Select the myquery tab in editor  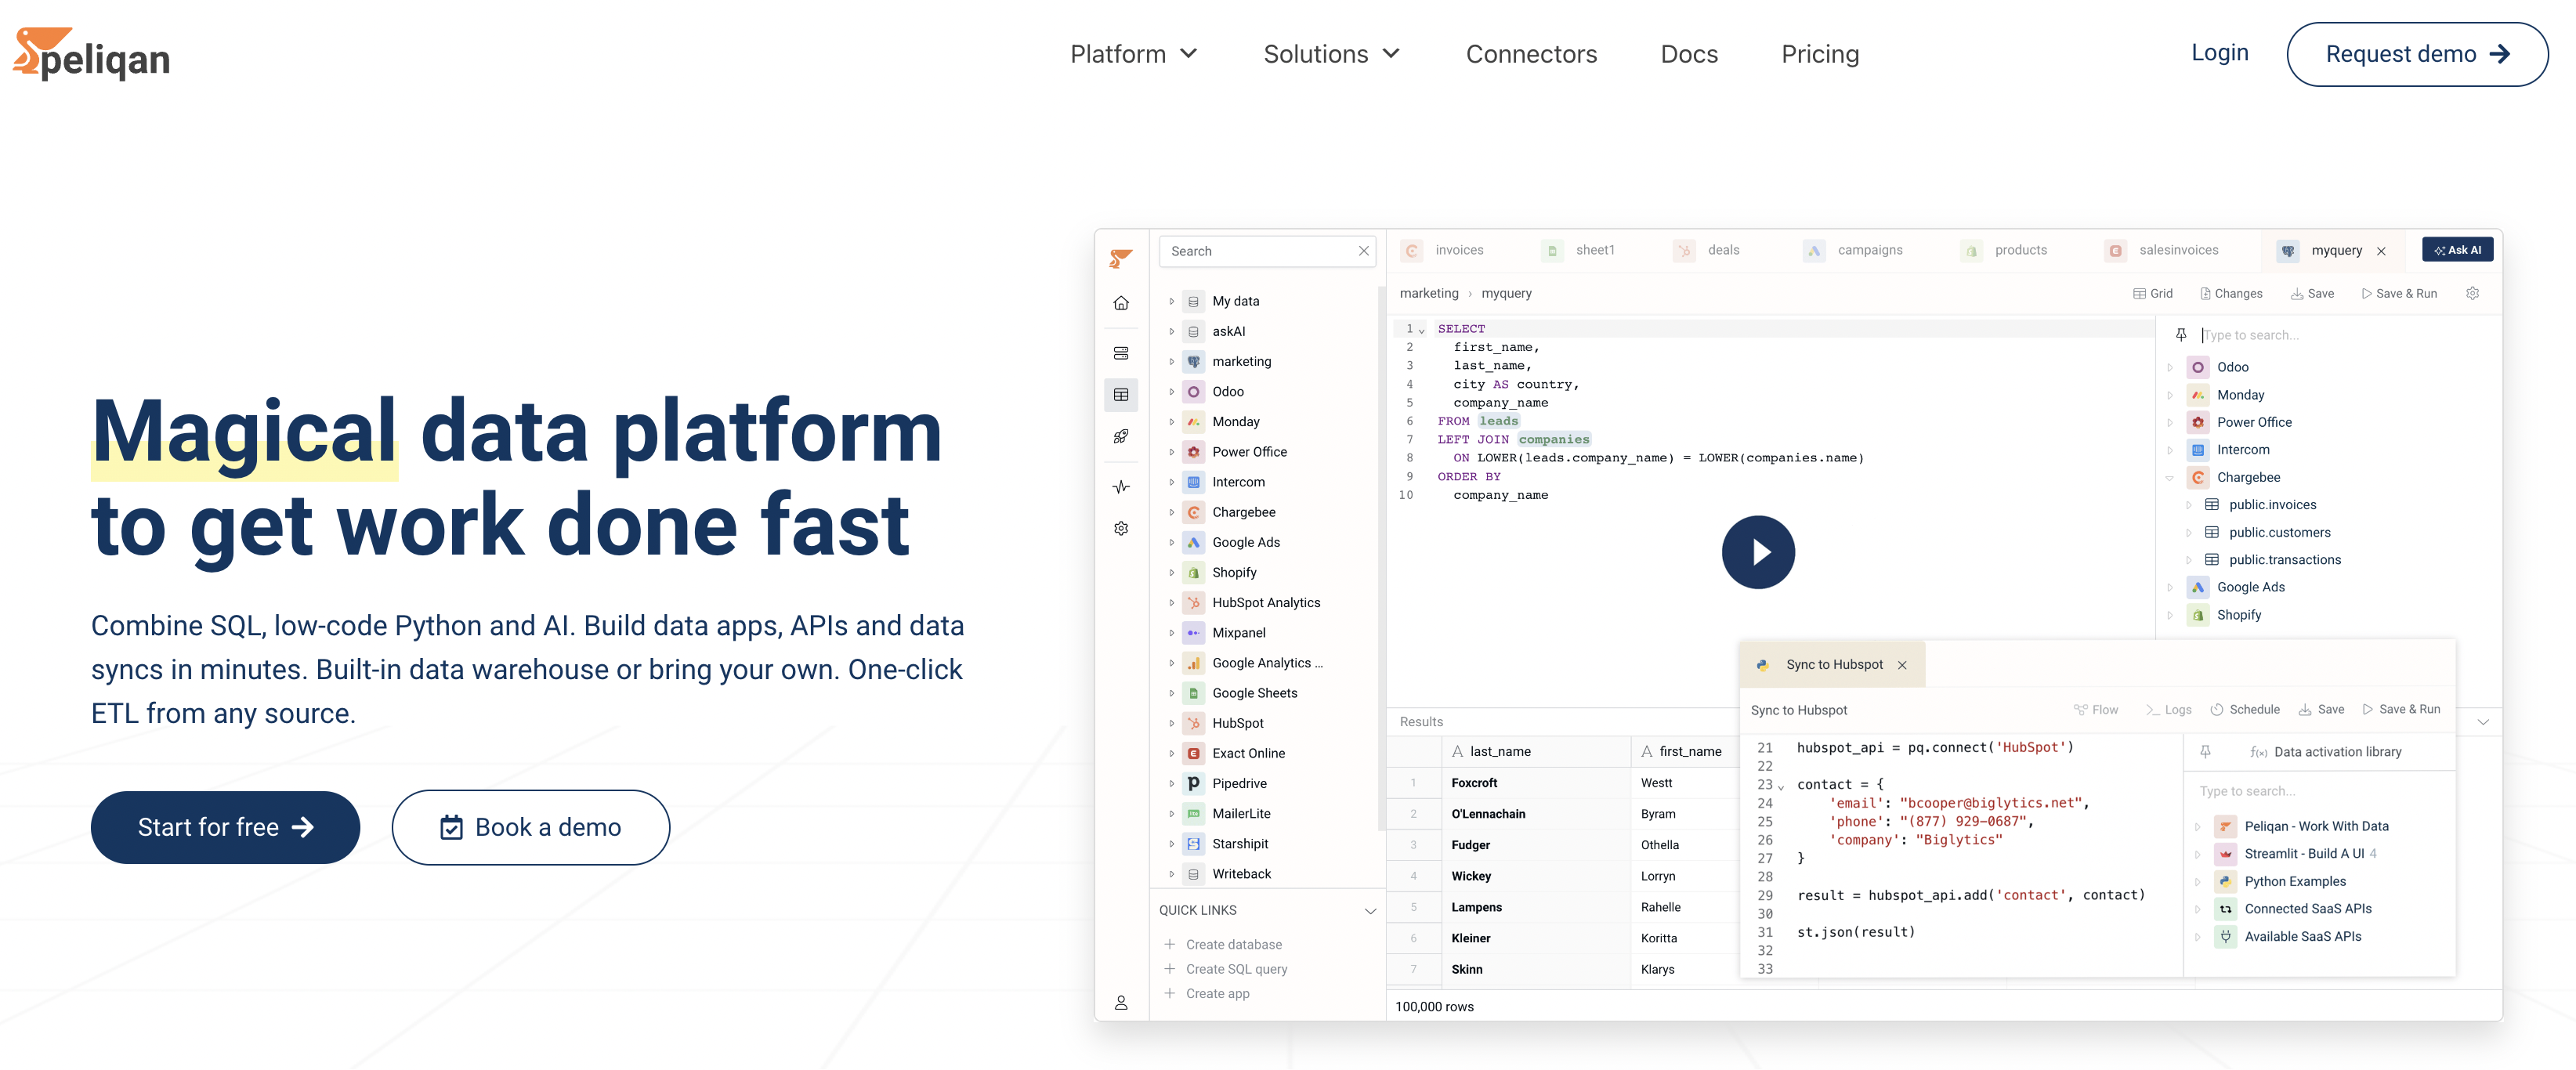pos(2329,250)
